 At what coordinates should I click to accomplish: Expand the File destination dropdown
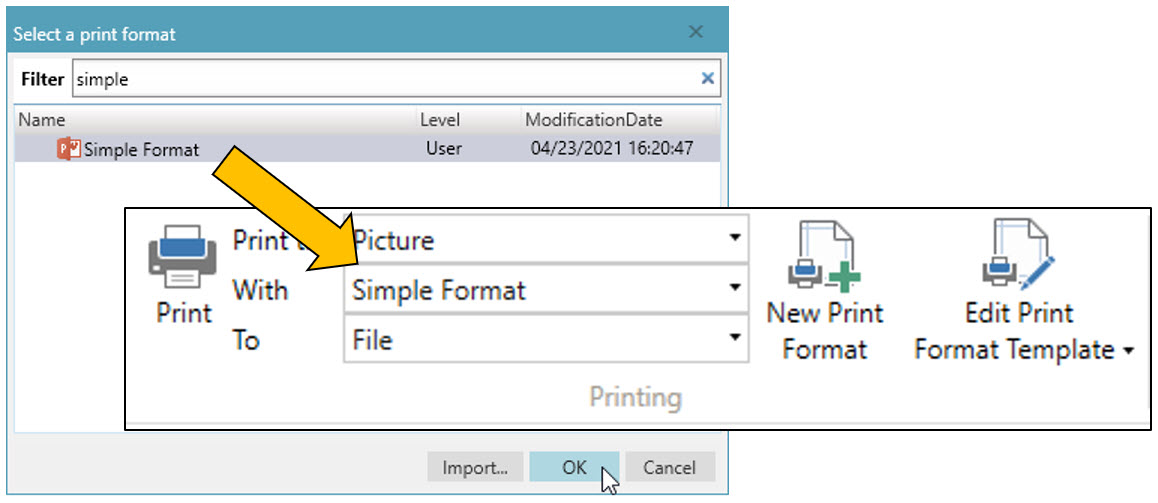735,339
